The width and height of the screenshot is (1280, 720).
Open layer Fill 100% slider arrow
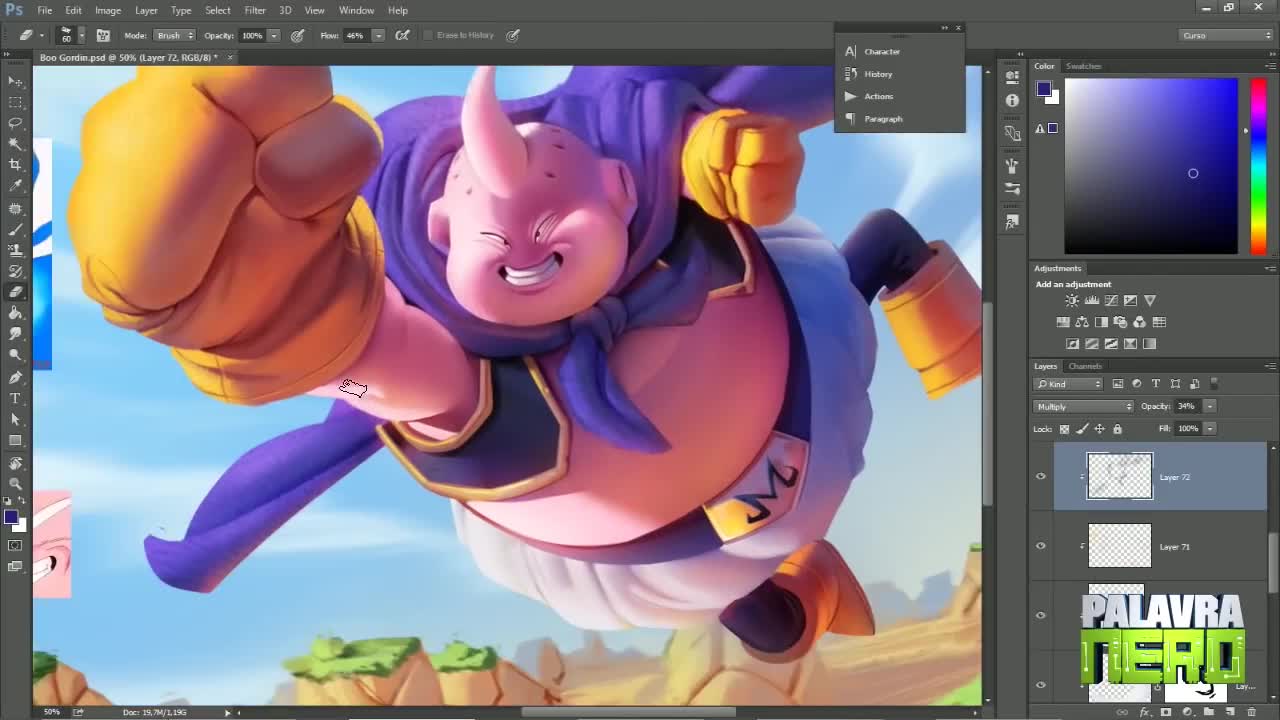pos(1209,429)
